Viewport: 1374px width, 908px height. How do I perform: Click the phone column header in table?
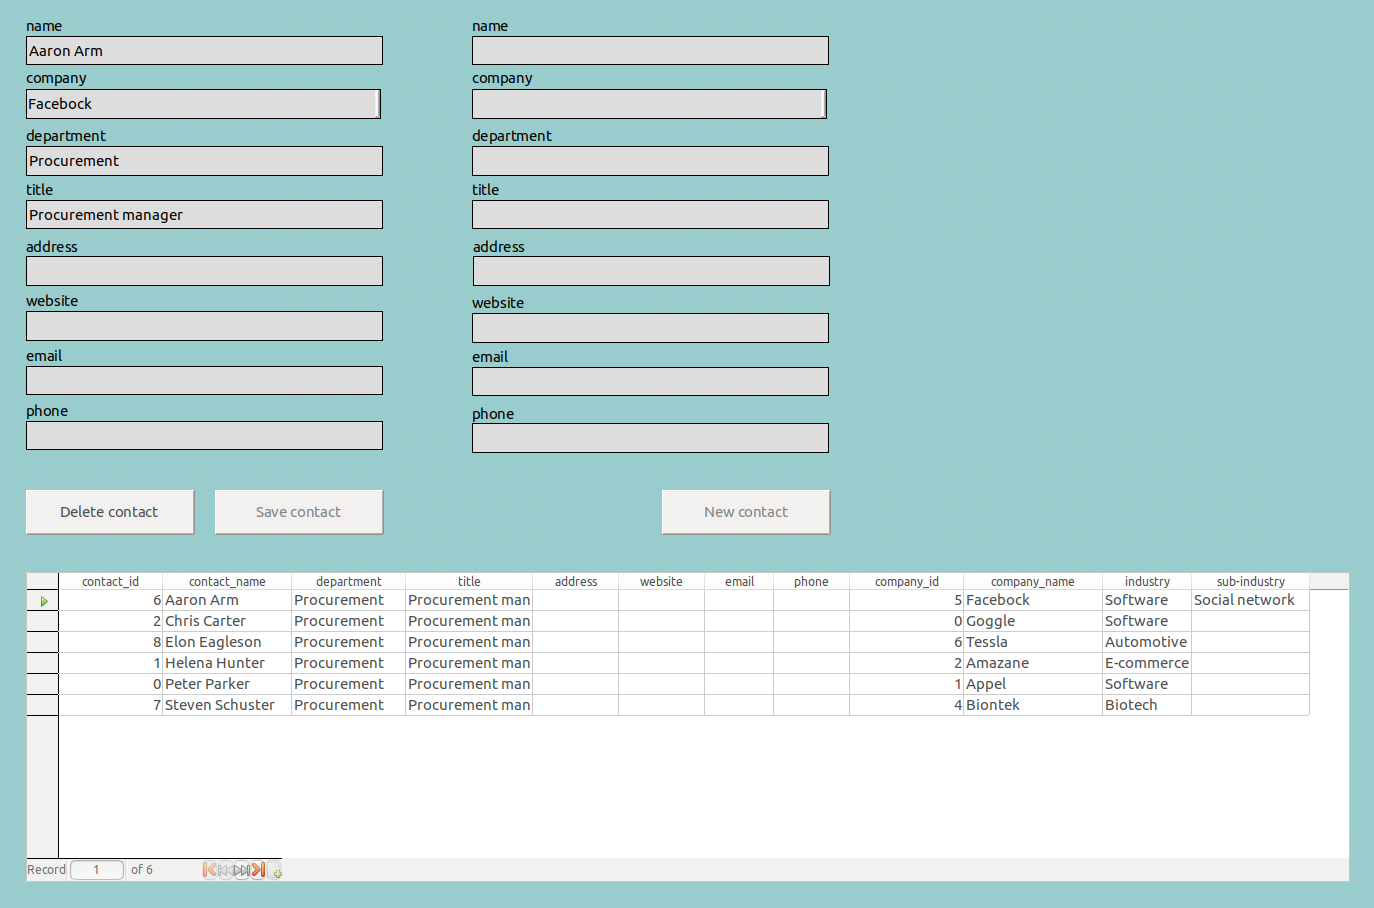[x=811, y=581]
